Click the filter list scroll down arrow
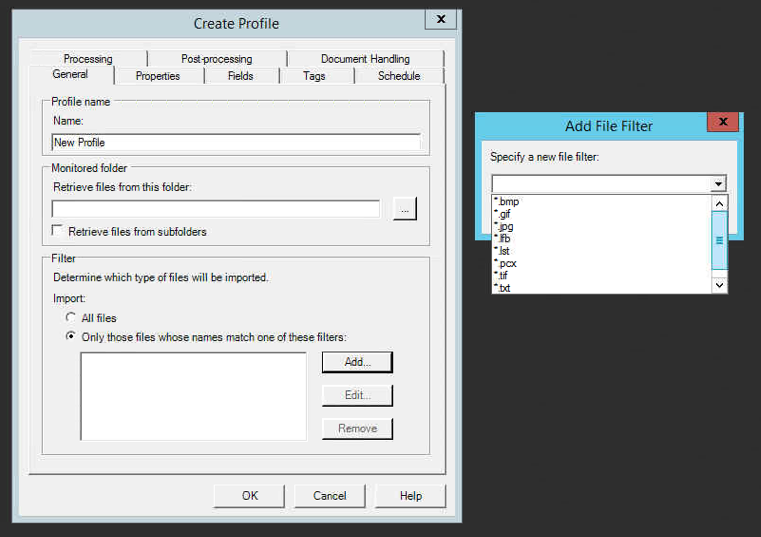The width and height of the screenshot is (761, 537). pos(719,285)
